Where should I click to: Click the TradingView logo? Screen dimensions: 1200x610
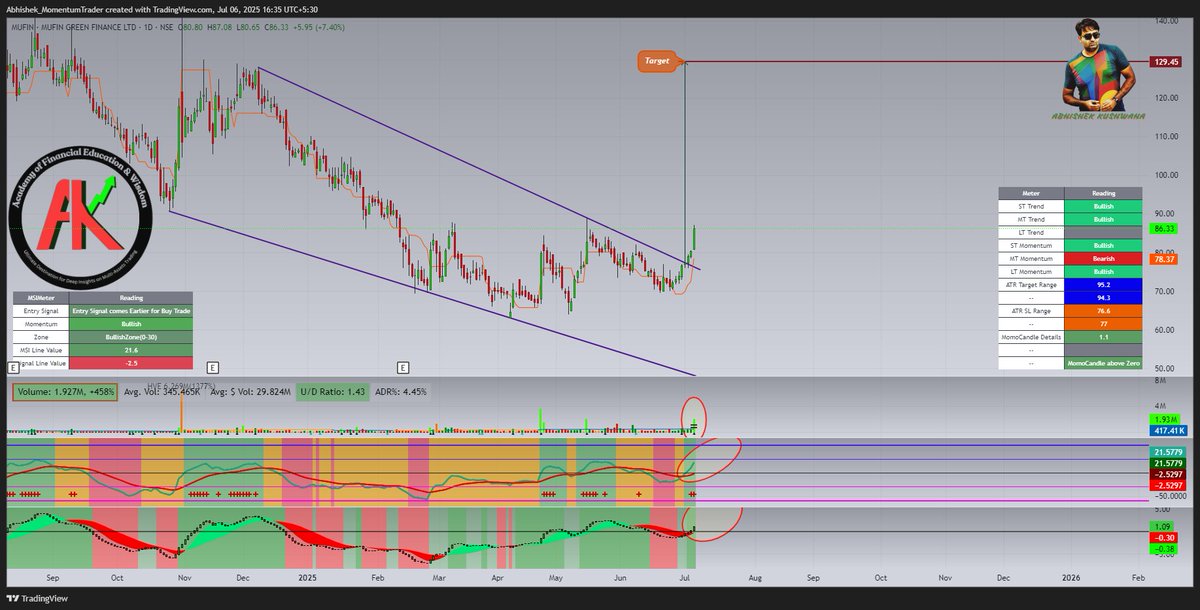pyautogui.click(x=37, y=599)
